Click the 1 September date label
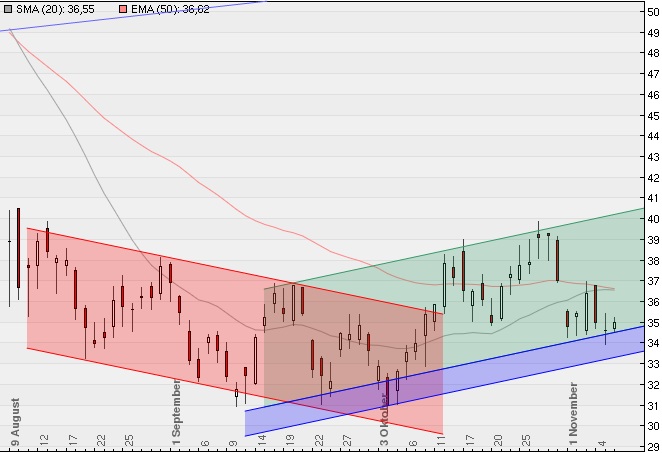662x453 pixels. 176,412
